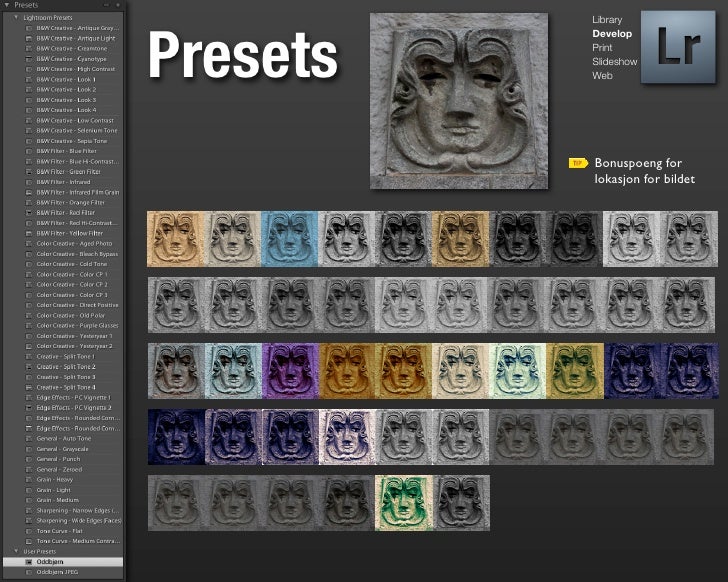
Task: Apply Edge Effects - PC Vignette 1 preset
Action: click(x=74, y=398)
